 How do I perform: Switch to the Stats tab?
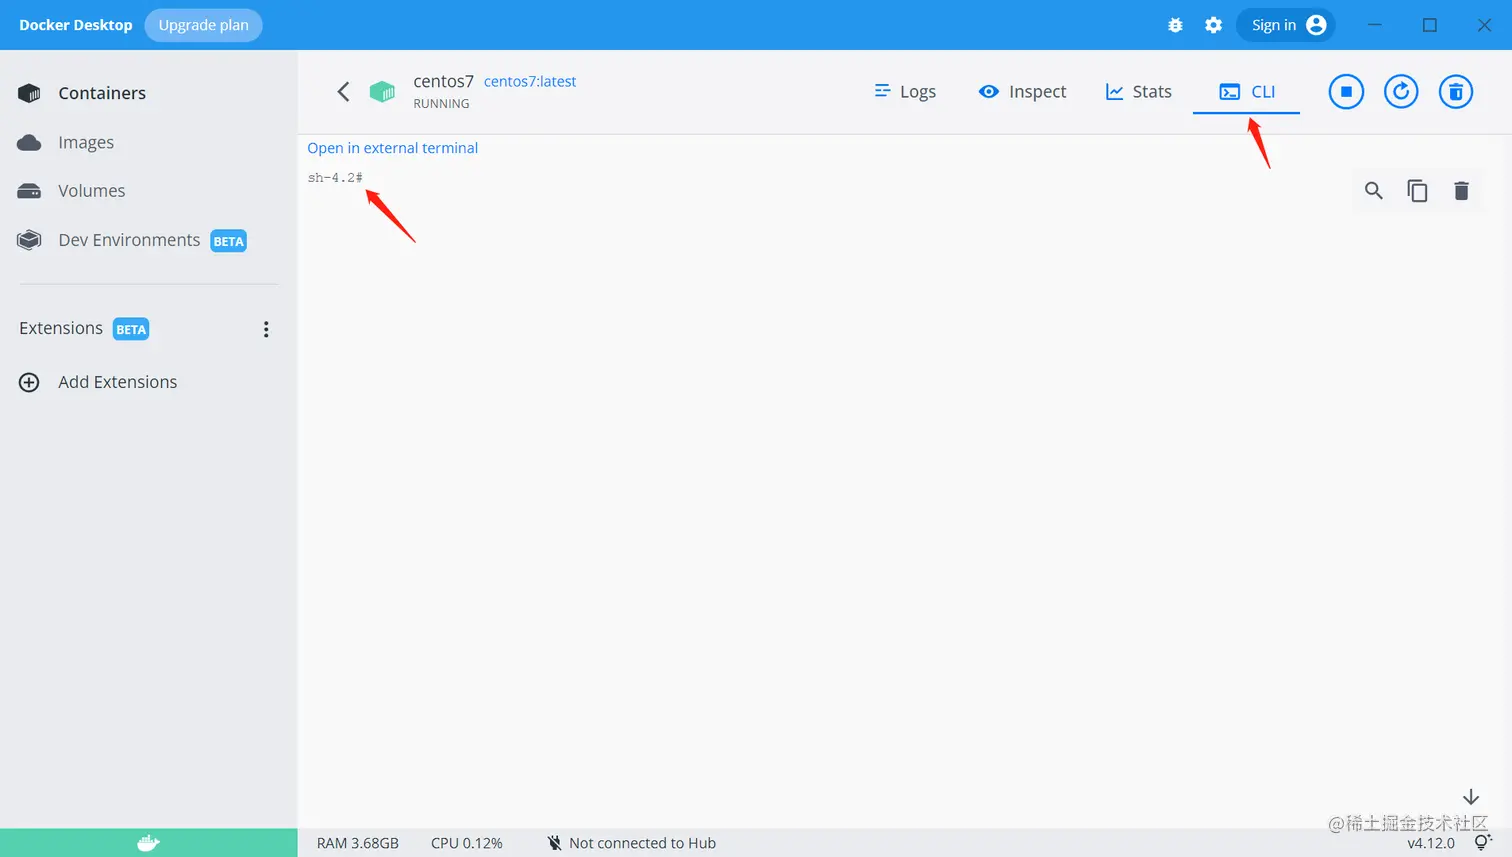tap(1138, 91)
